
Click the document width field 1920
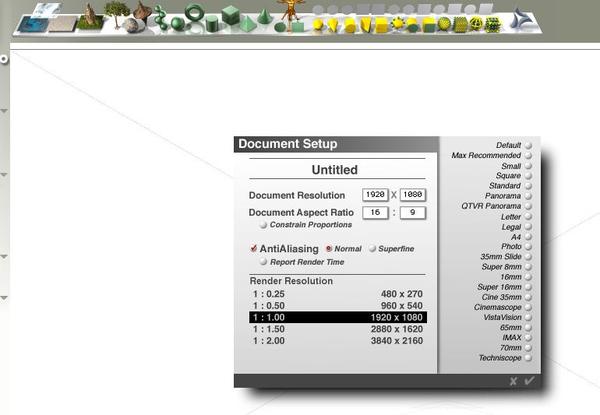[x=375, y=195]
